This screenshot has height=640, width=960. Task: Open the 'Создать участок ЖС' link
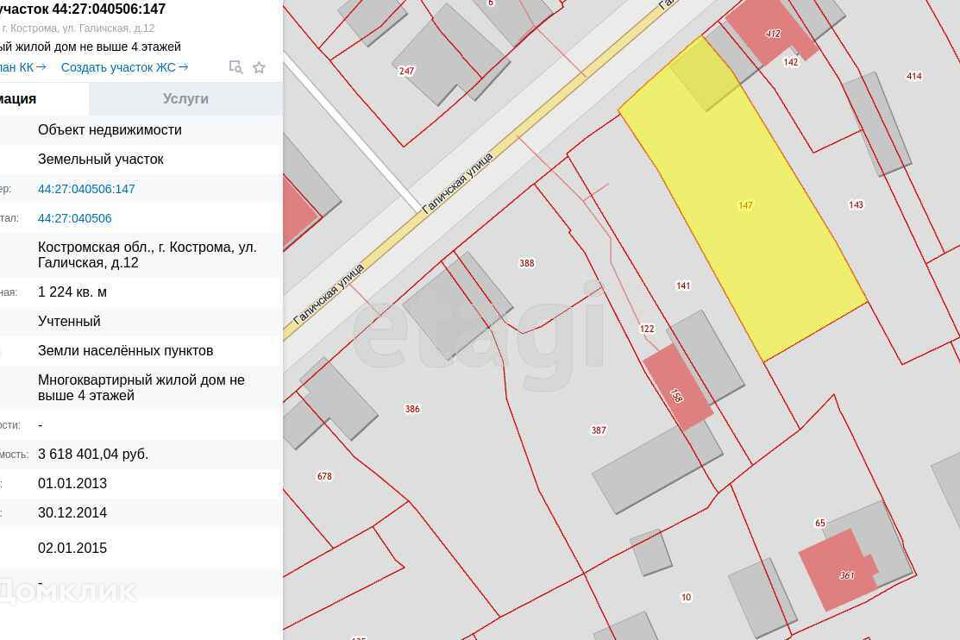(x=124, y=67)
